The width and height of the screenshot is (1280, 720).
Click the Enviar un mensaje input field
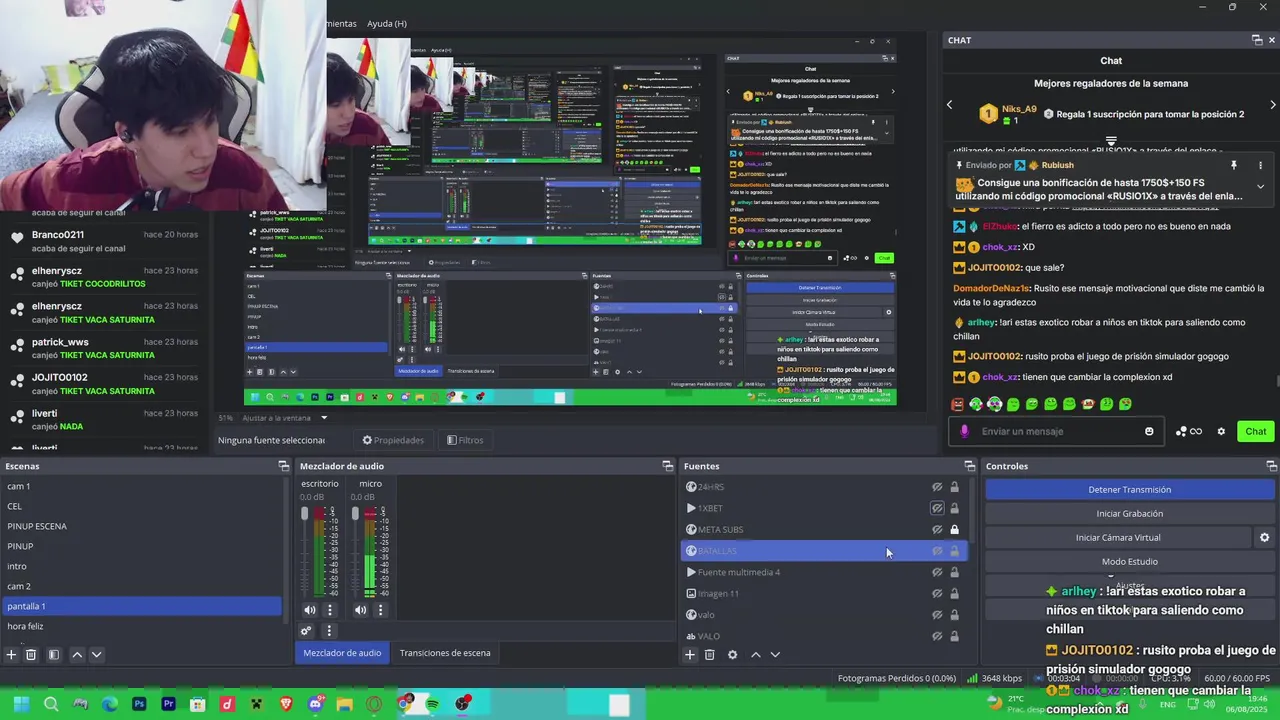pyautogui.click(x=1058, y=432)
